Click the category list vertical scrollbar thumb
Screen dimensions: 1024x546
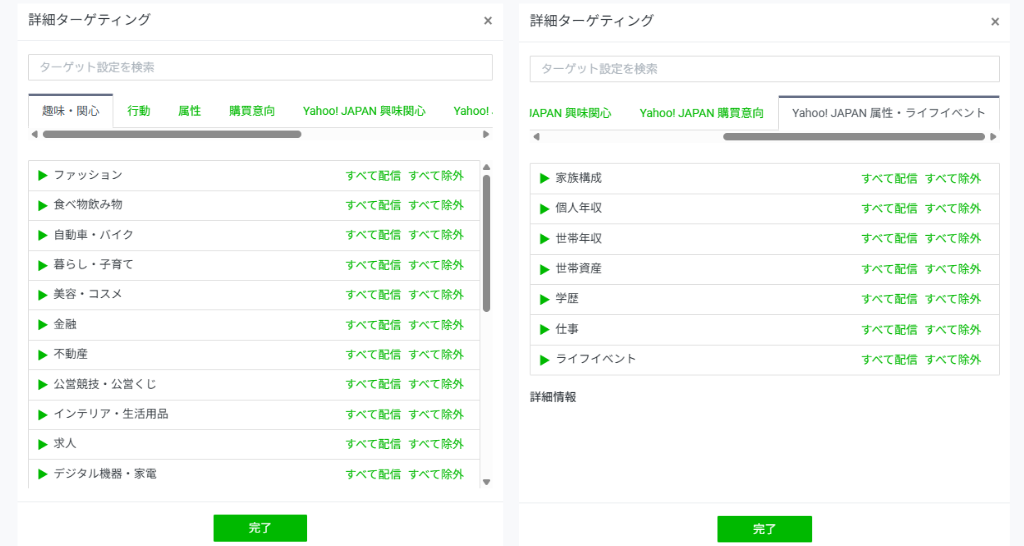(486, 243)
